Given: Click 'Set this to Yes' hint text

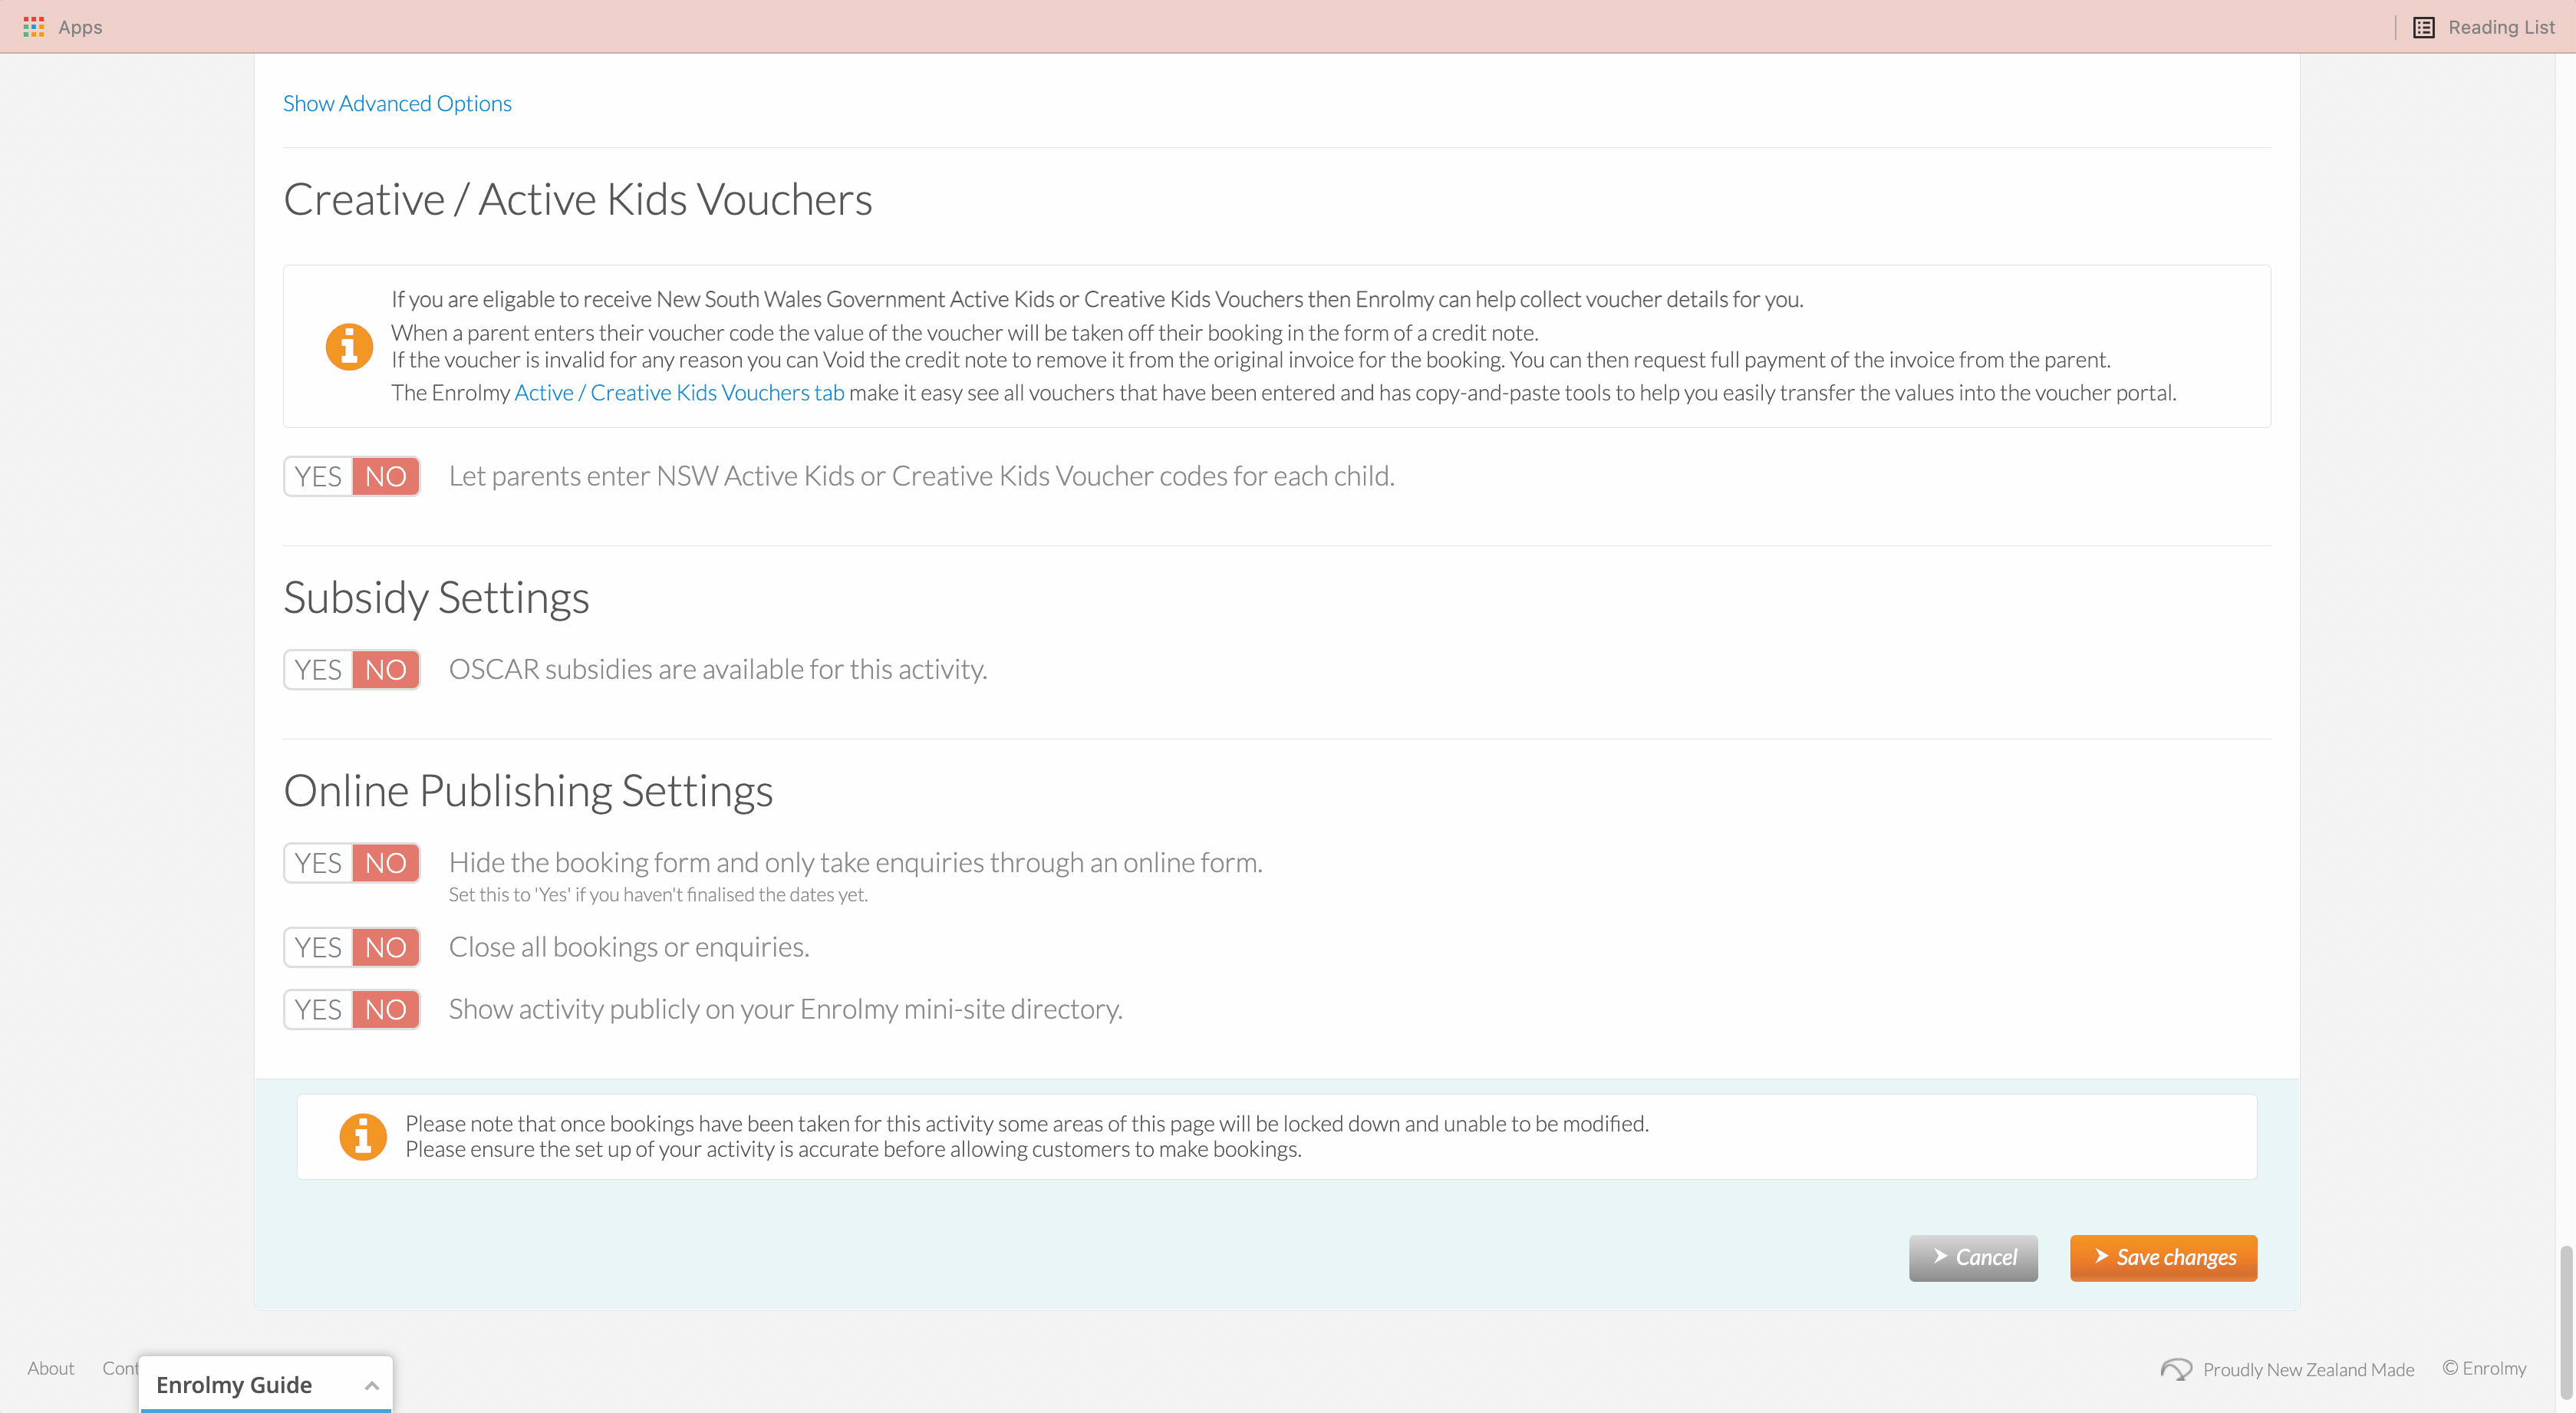Looking at the screenshot, I should 658,895.
